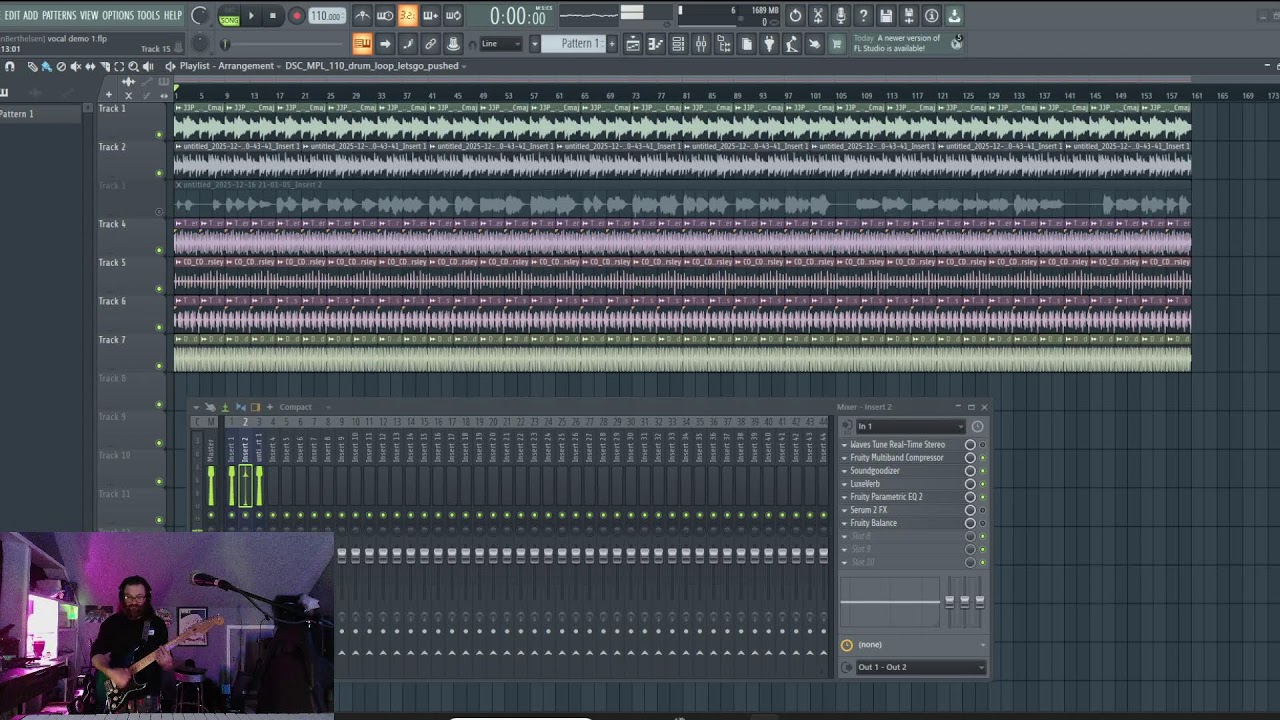
Task: Click the 'newer version of FL Studio' notification
Action: click(900, 43)
